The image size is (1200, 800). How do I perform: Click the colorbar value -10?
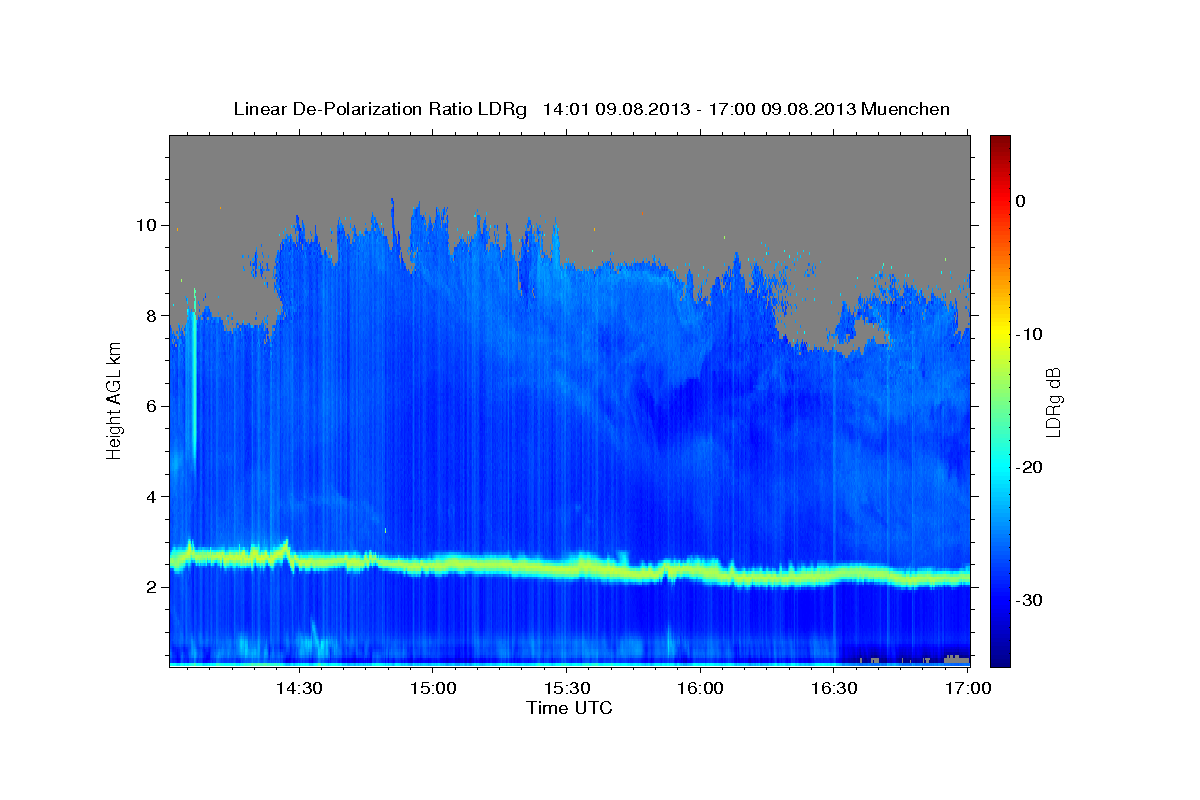tap(1029, 334)
